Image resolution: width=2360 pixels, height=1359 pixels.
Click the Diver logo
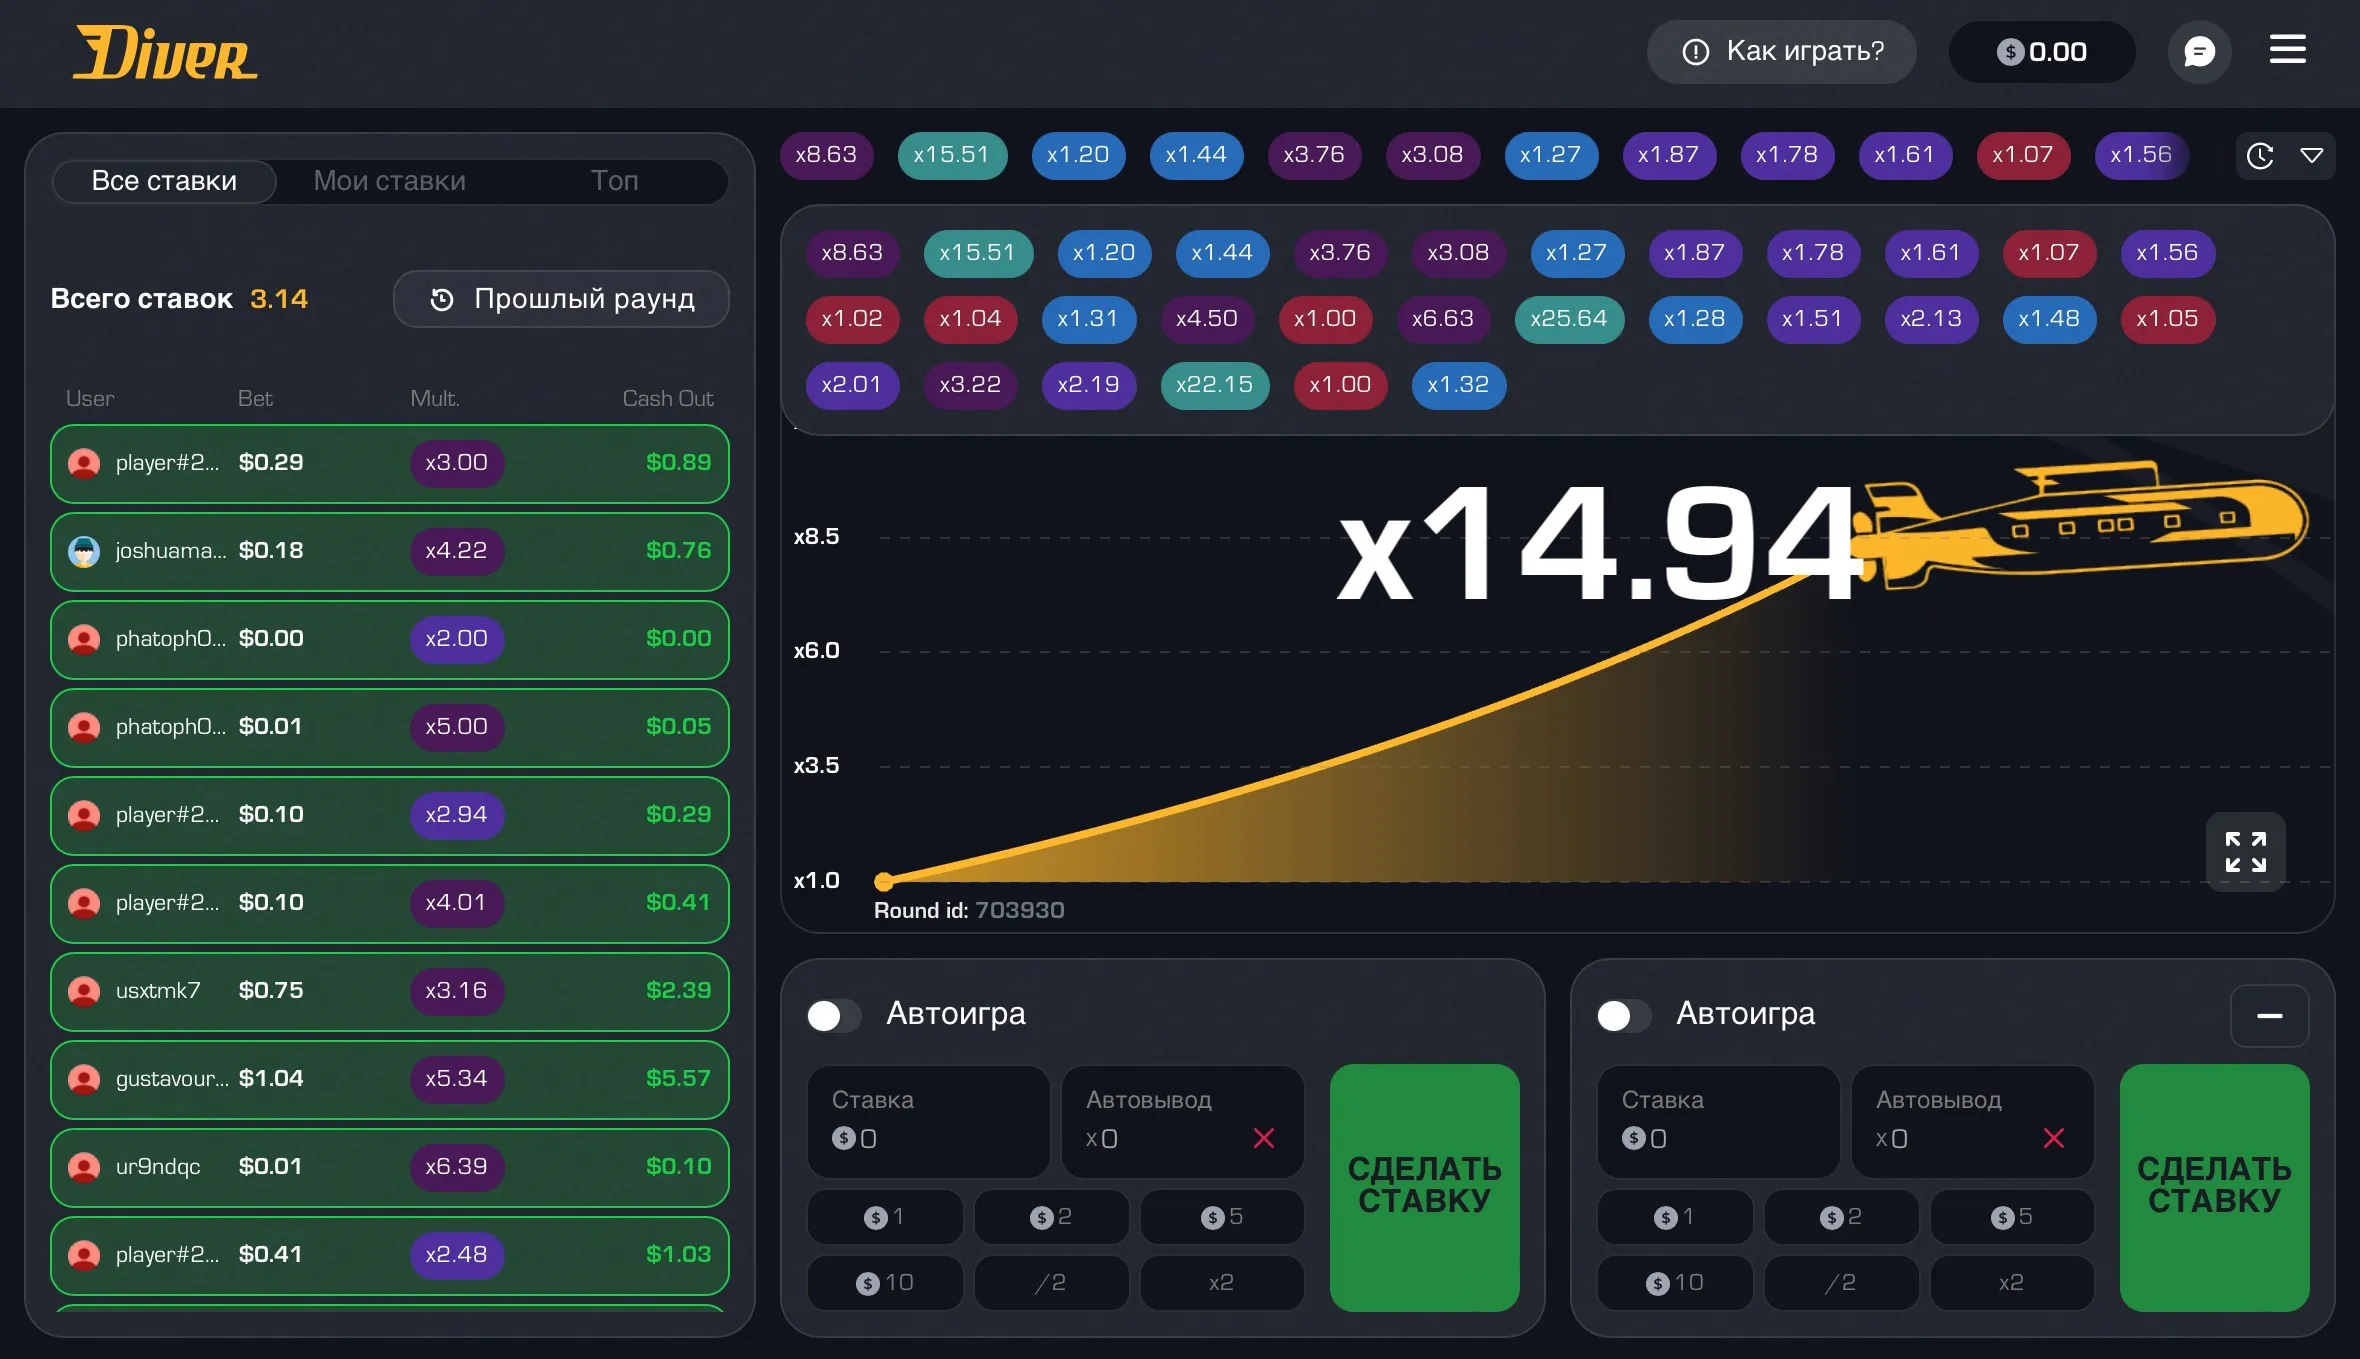tap(166, 53)
